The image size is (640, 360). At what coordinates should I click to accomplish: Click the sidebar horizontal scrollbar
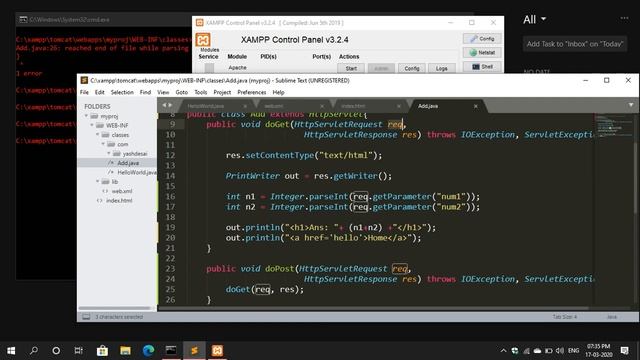(x=115, y=308)
